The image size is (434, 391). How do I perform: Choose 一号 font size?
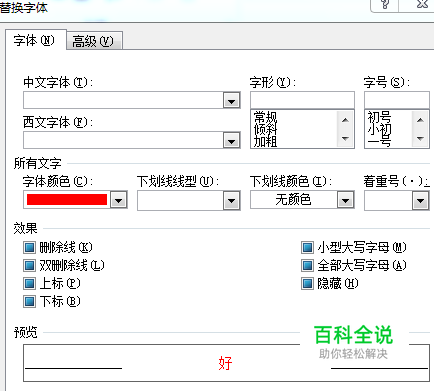[379, 142]
